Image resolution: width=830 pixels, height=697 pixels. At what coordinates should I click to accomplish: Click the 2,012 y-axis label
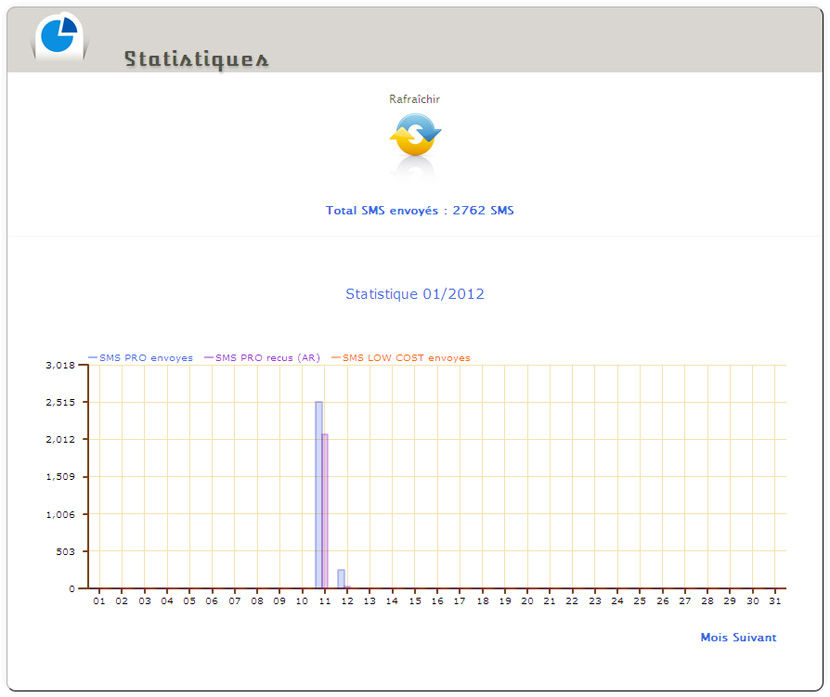tap(60, 439)
